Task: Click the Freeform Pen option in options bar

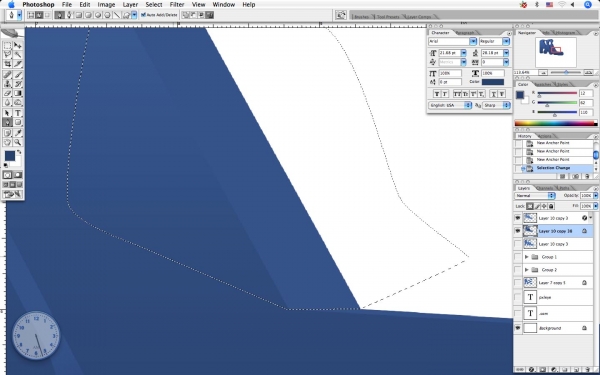Action: (69, 15)
